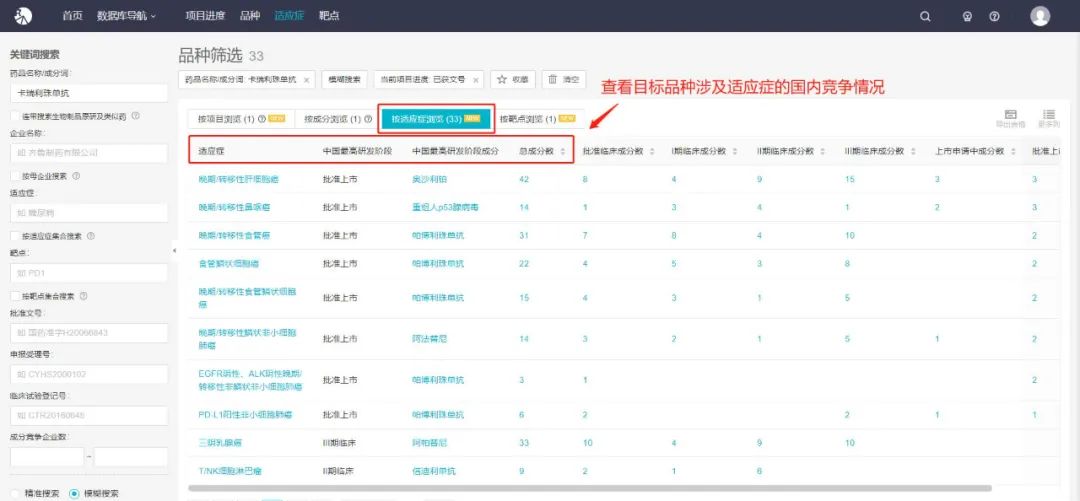This screenshot has width=1080, height=501.
Task: Open the 信迪利单抗 ingredient link
Action: 434,471
